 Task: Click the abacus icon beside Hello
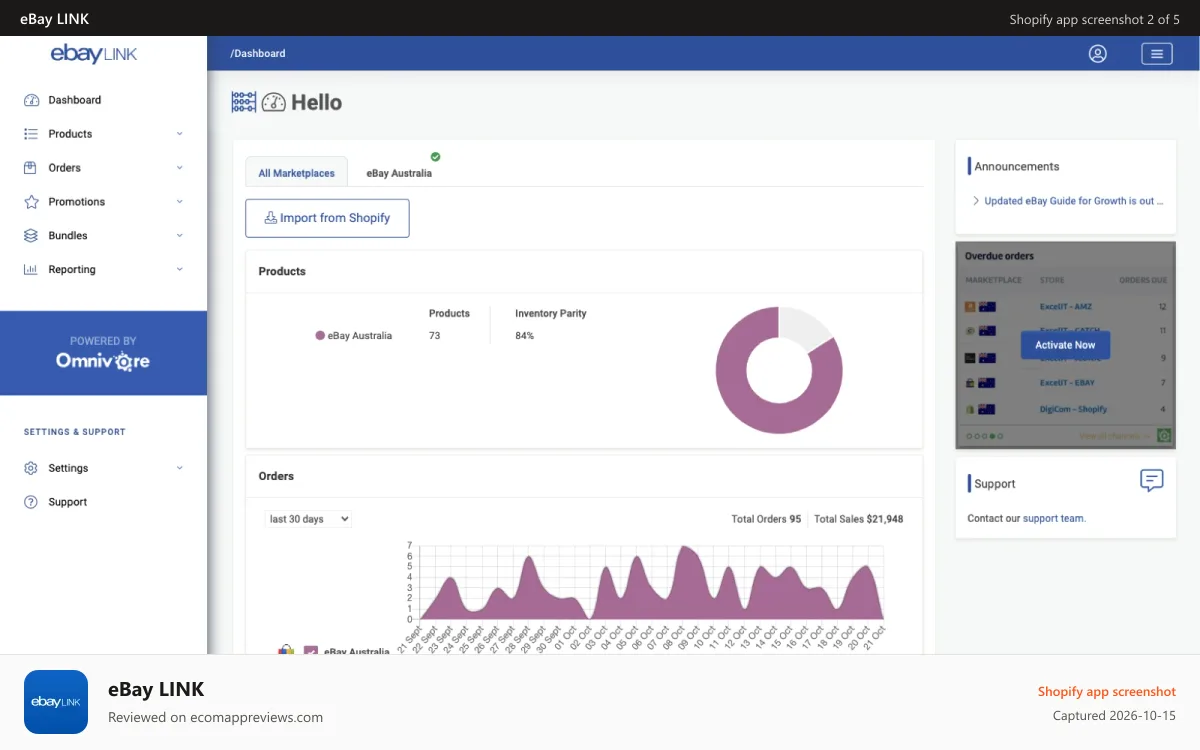point(244,102)
